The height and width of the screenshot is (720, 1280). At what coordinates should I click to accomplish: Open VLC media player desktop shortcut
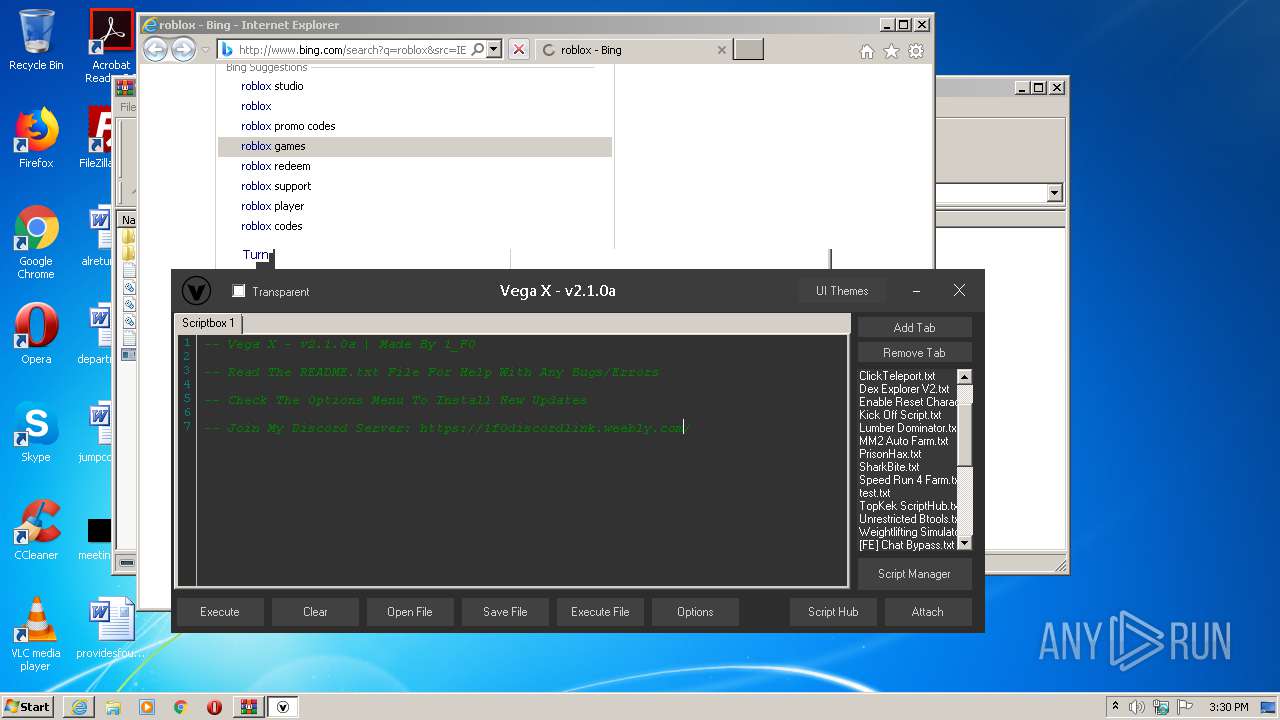[x=36, y=634]
